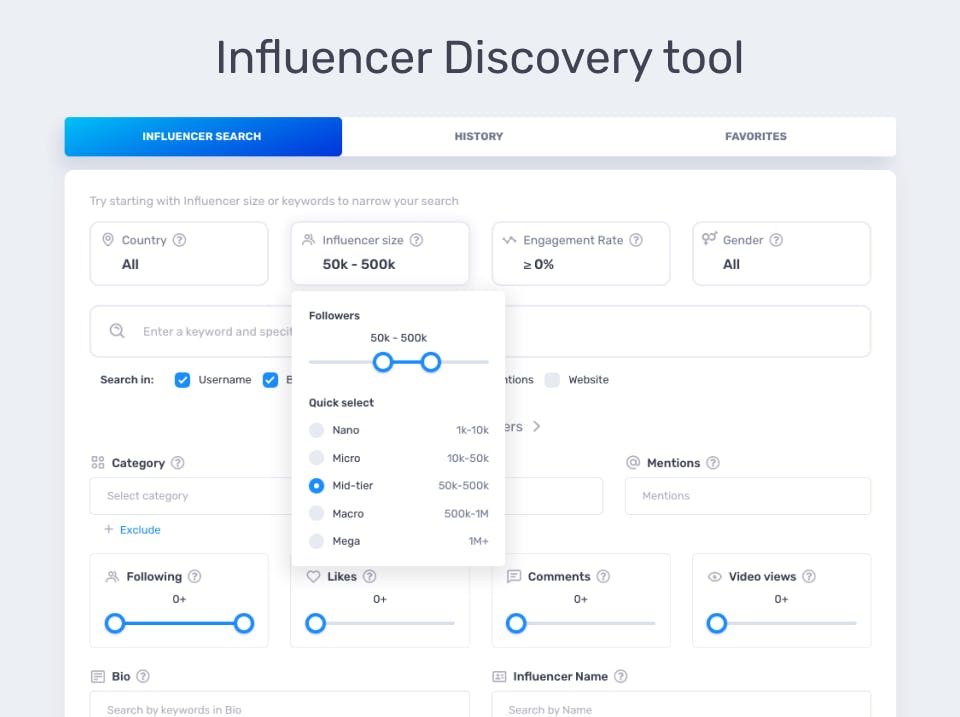Screen dimensions: 960x717
Task: Open the Gender filter dropdown
Action: [x=781, y=253]
